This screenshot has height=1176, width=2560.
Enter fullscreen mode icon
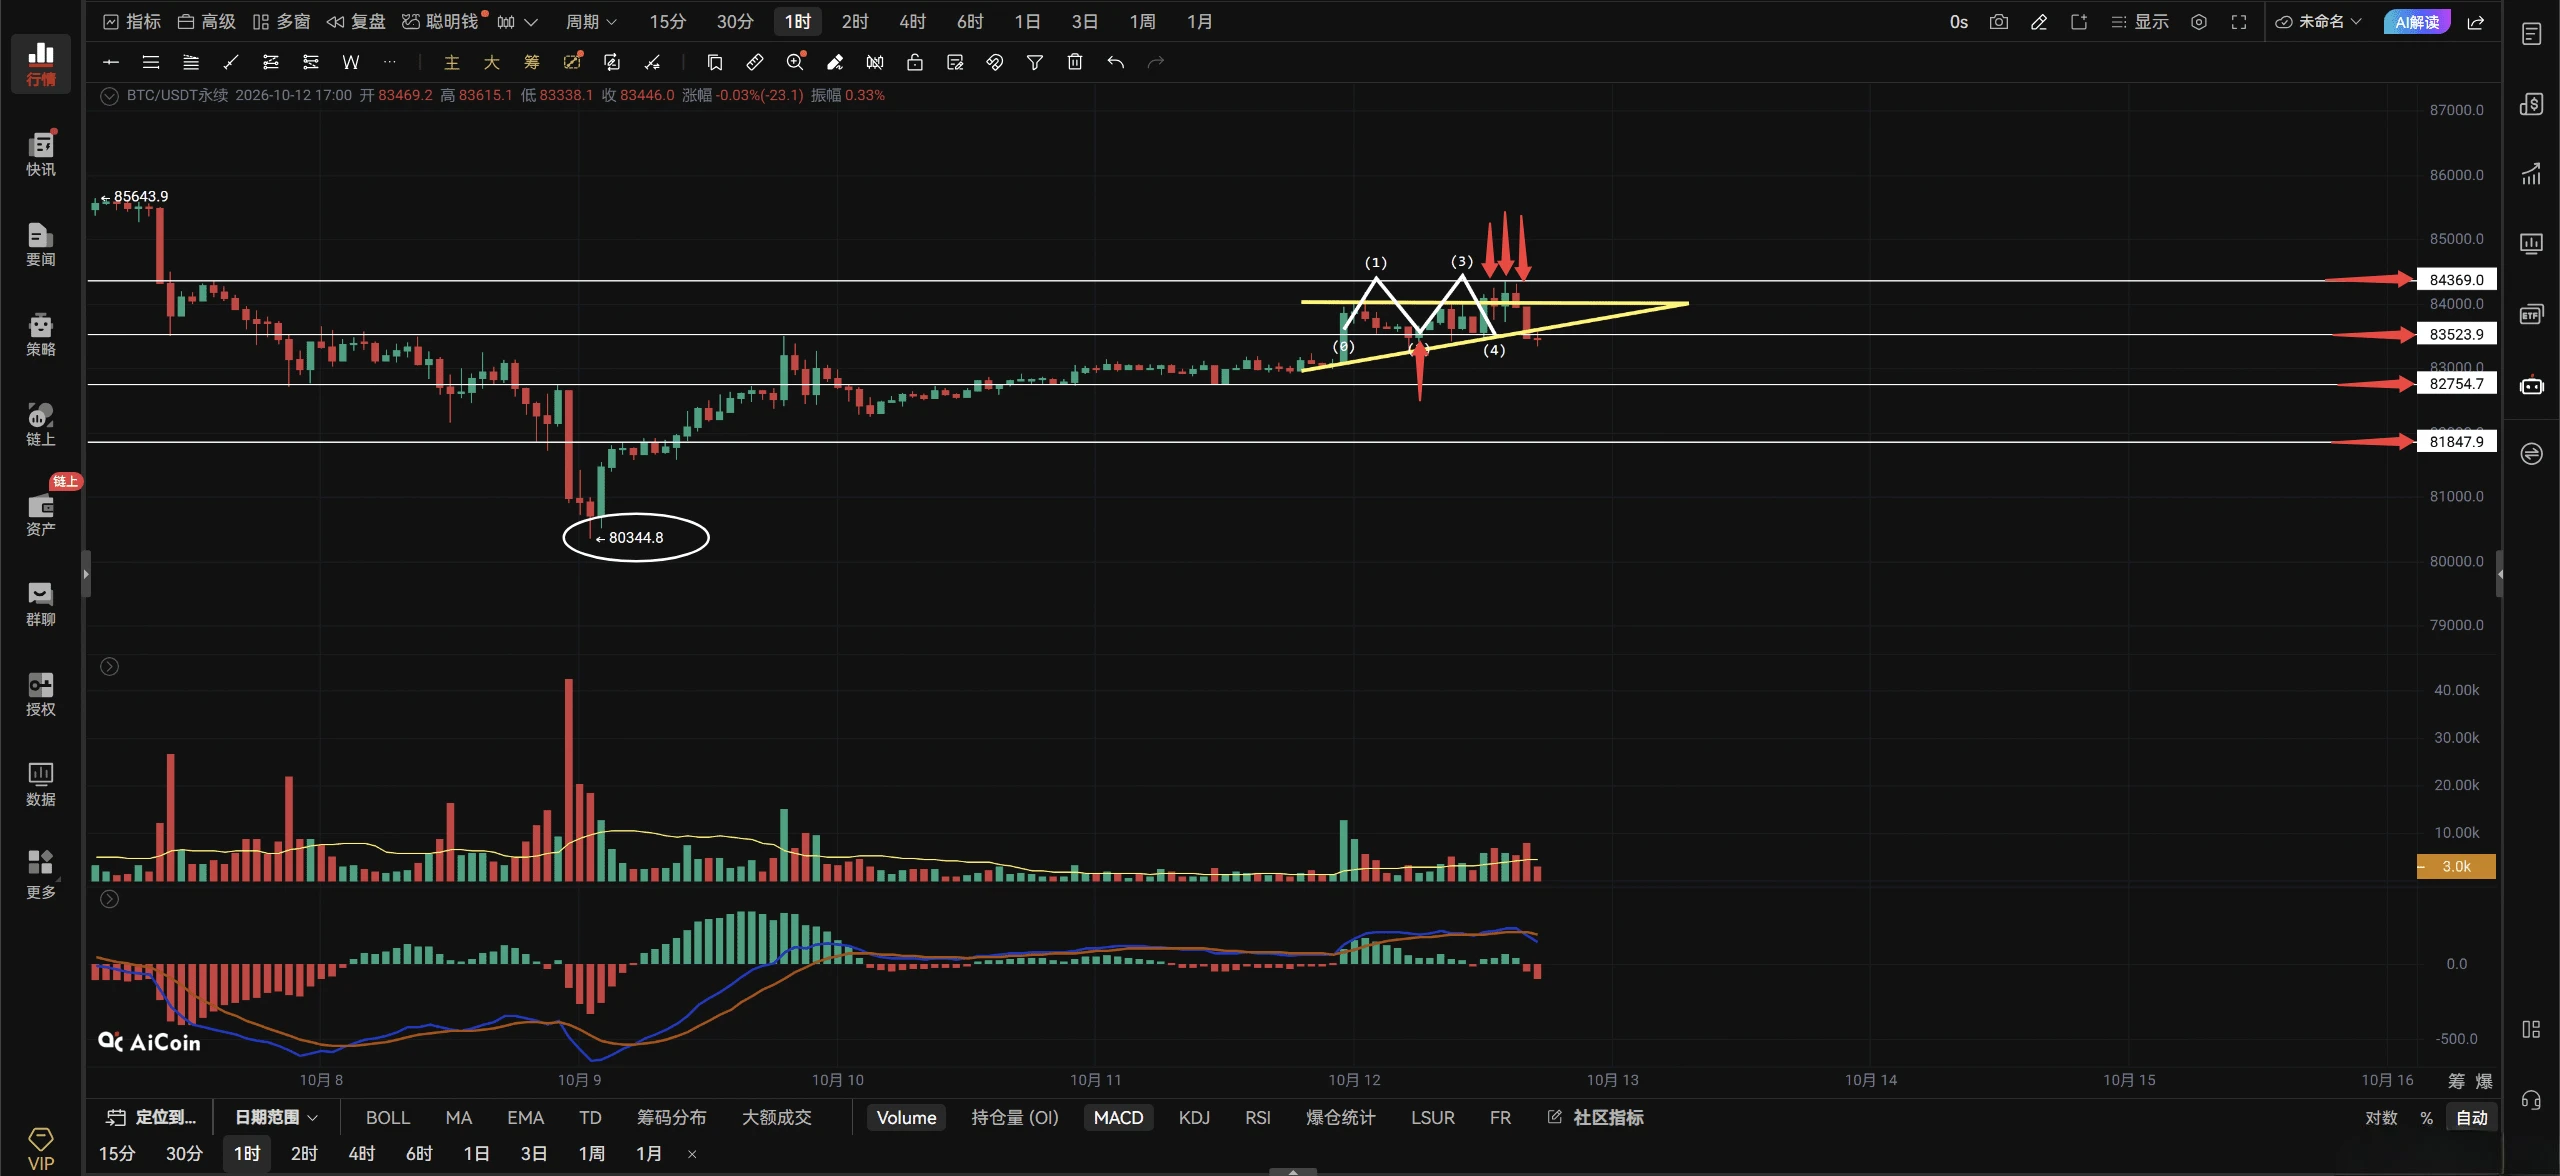pyautogui.click(x=2239, y=21)
